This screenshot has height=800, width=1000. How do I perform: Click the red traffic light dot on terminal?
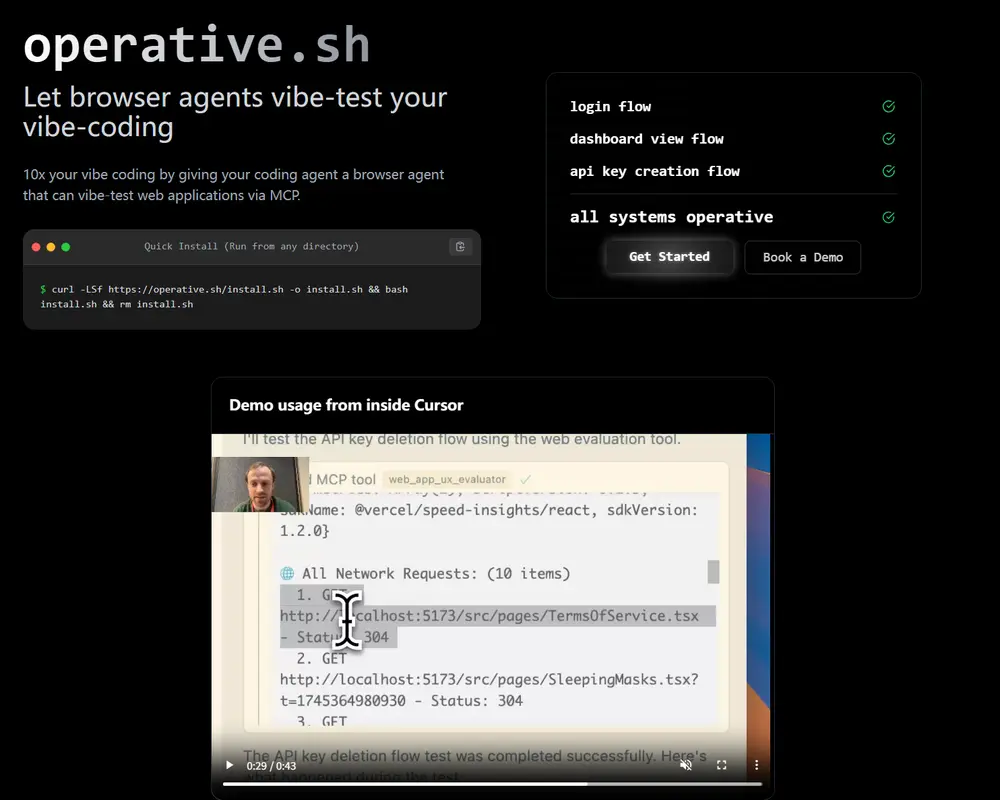(35, 246)
